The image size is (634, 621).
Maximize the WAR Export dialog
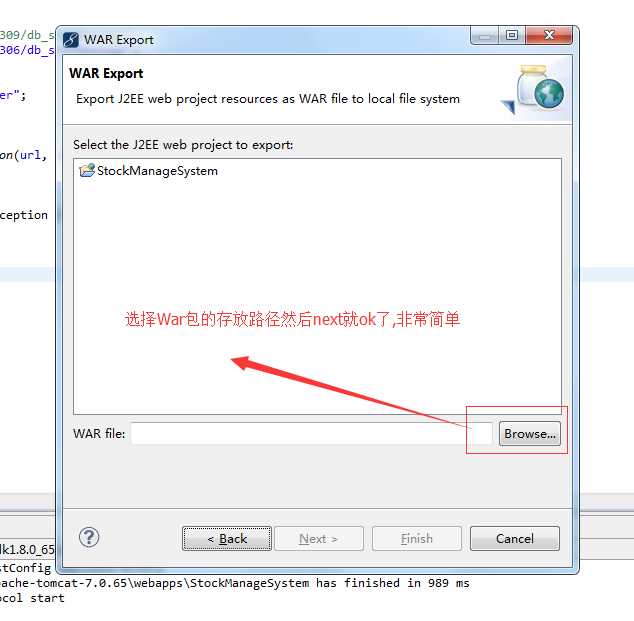(512, 36)
